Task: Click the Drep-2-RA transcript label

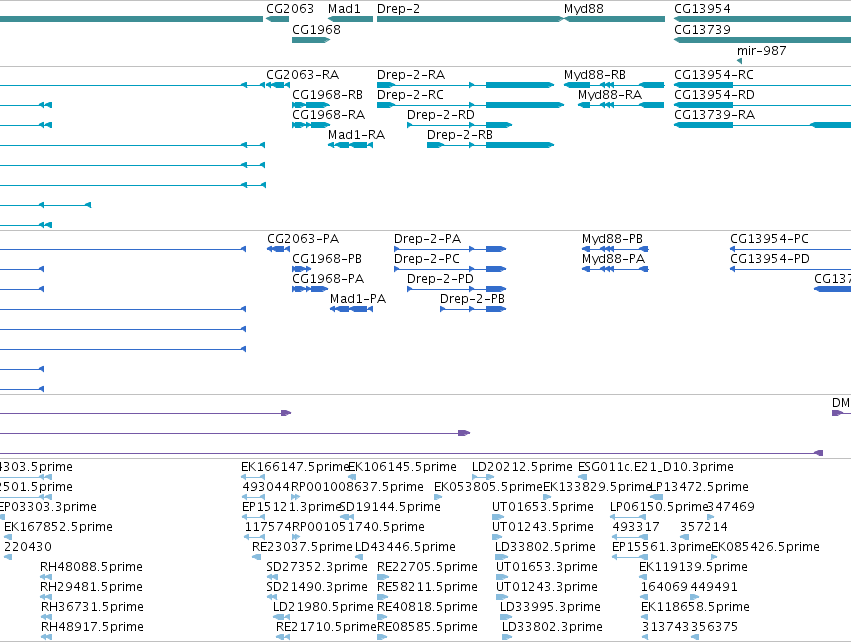Action: tap(411, 75)
